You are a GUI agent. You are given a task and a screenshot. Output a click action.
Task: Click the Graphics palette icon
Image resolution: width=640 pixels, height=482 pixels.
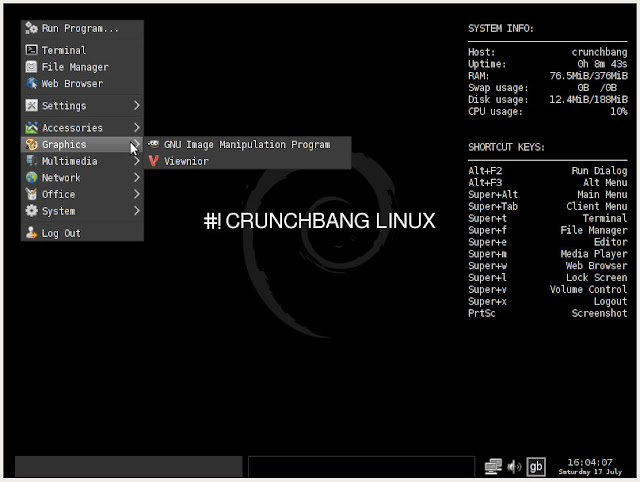pyautogui.click(x=31, y=144)
